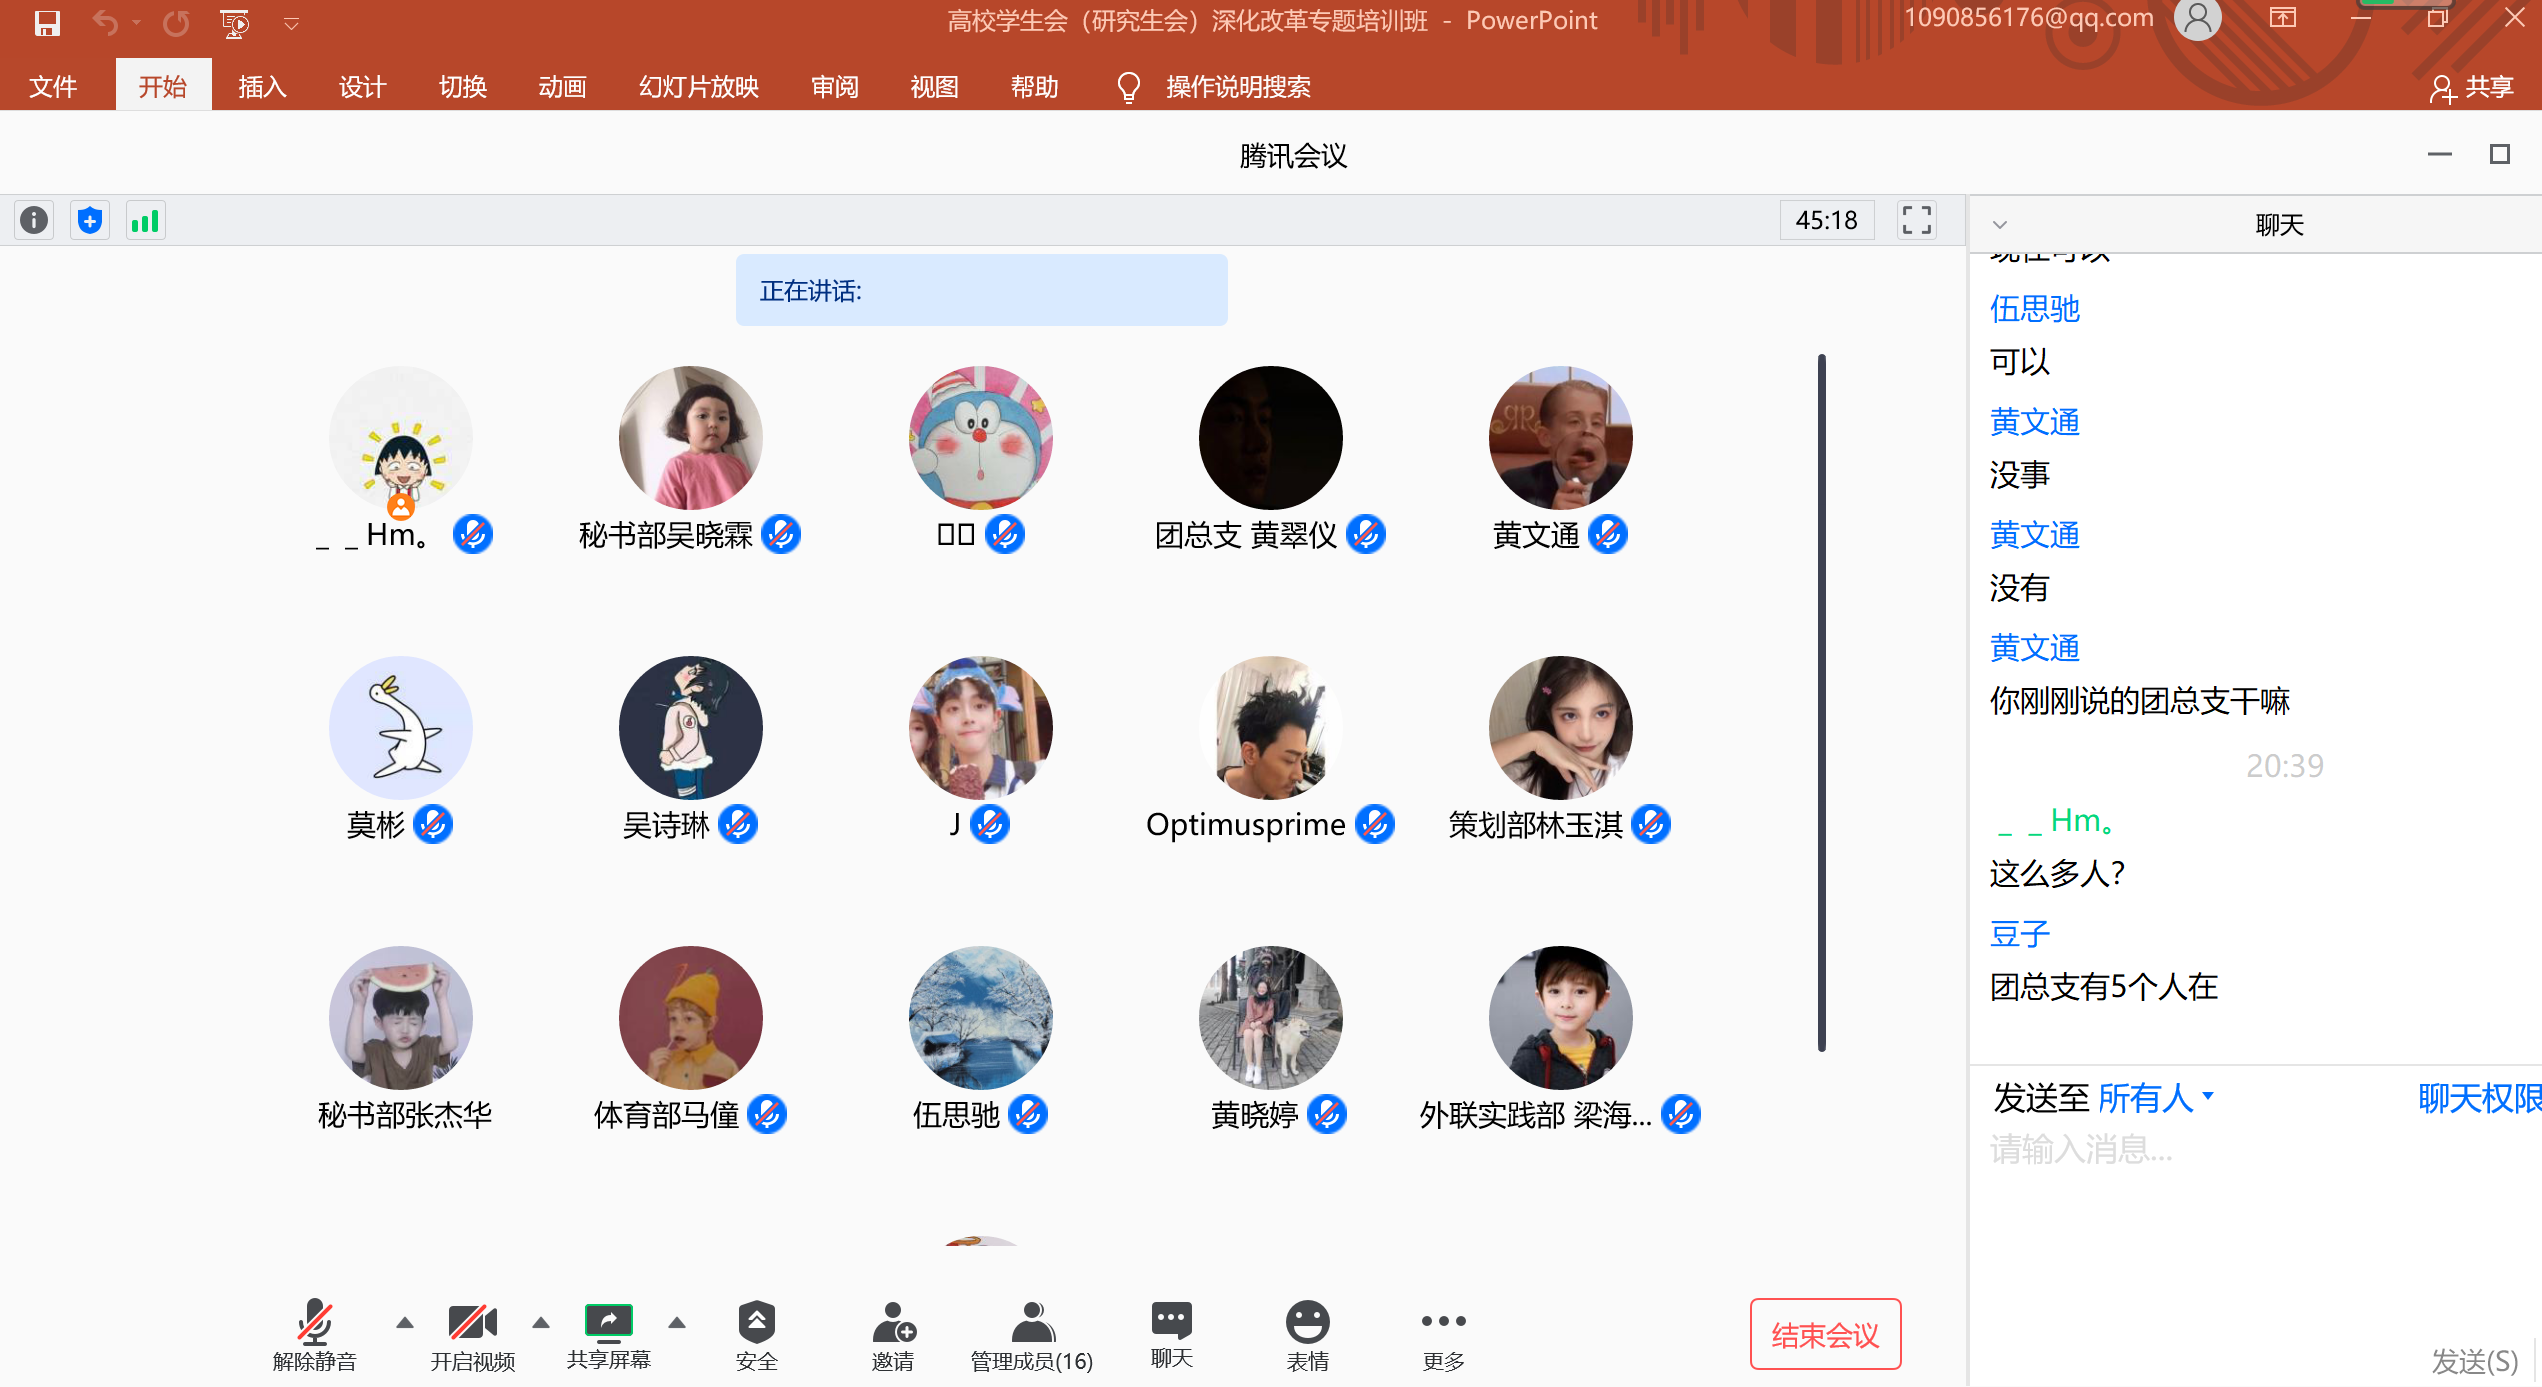
Task: Click the undo arrow in PowerPoint
Action: click(x=105, y=22)
